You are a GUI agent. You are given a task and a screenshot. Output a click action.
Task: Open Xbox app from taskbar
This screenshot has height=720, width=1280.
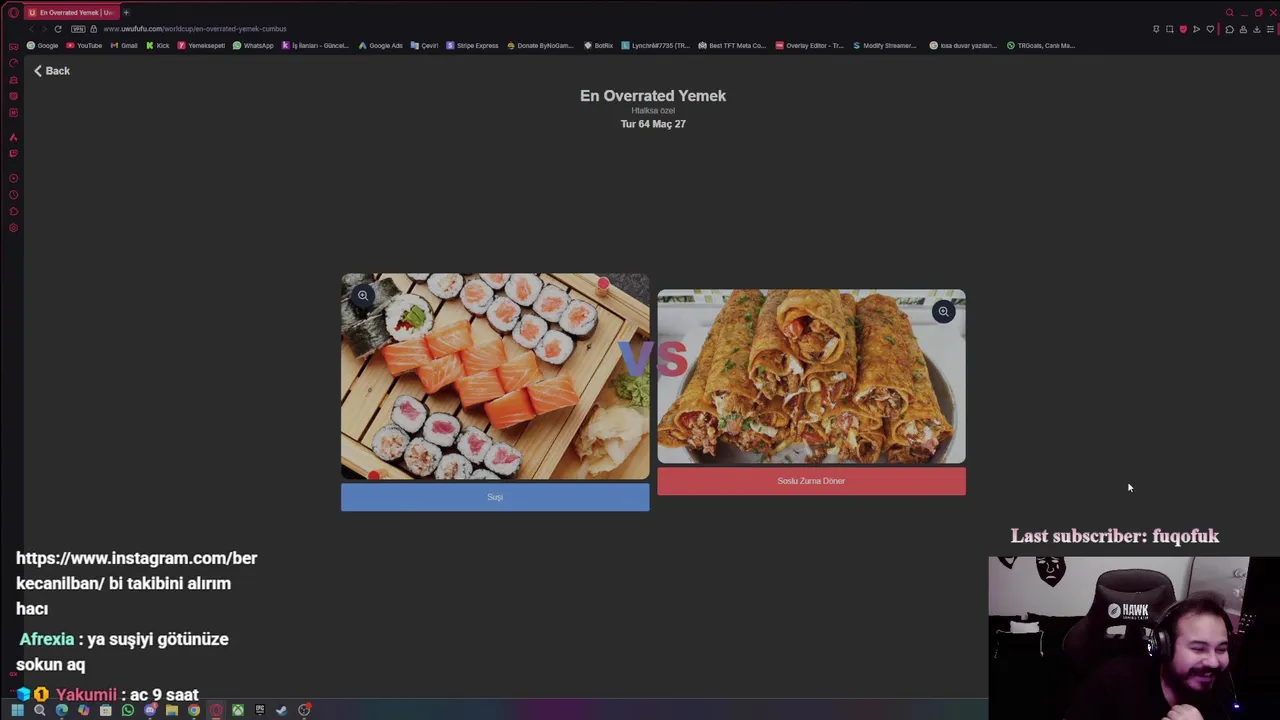[x=238, y=710]
